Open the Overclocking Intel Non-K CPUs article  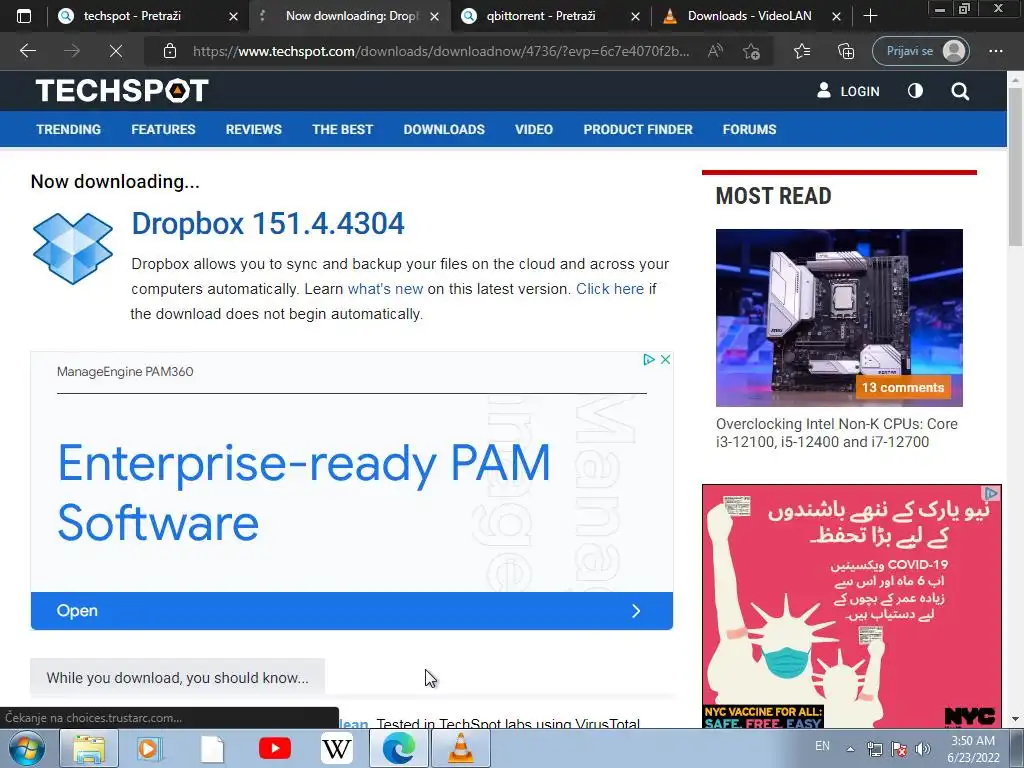point(837,432)
